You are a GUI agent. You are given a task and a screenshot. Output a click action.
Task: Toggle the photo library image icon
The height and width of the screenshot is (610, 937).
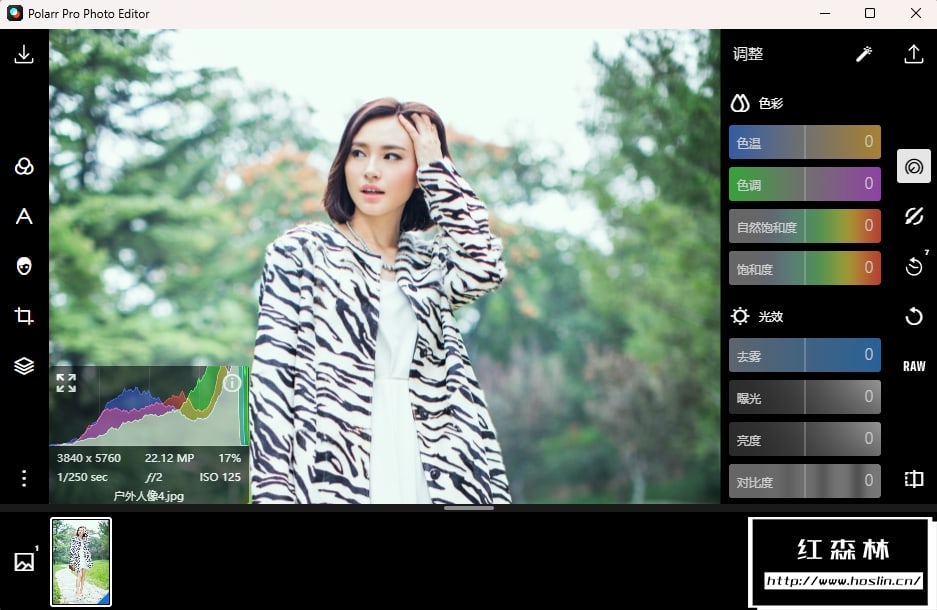[25, 561]
